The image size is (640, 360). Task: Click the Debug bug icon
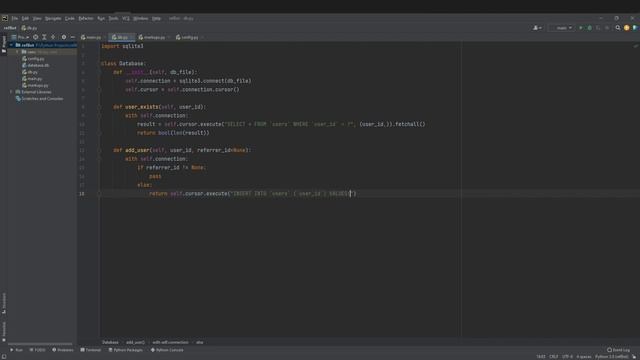click(589, 28)
